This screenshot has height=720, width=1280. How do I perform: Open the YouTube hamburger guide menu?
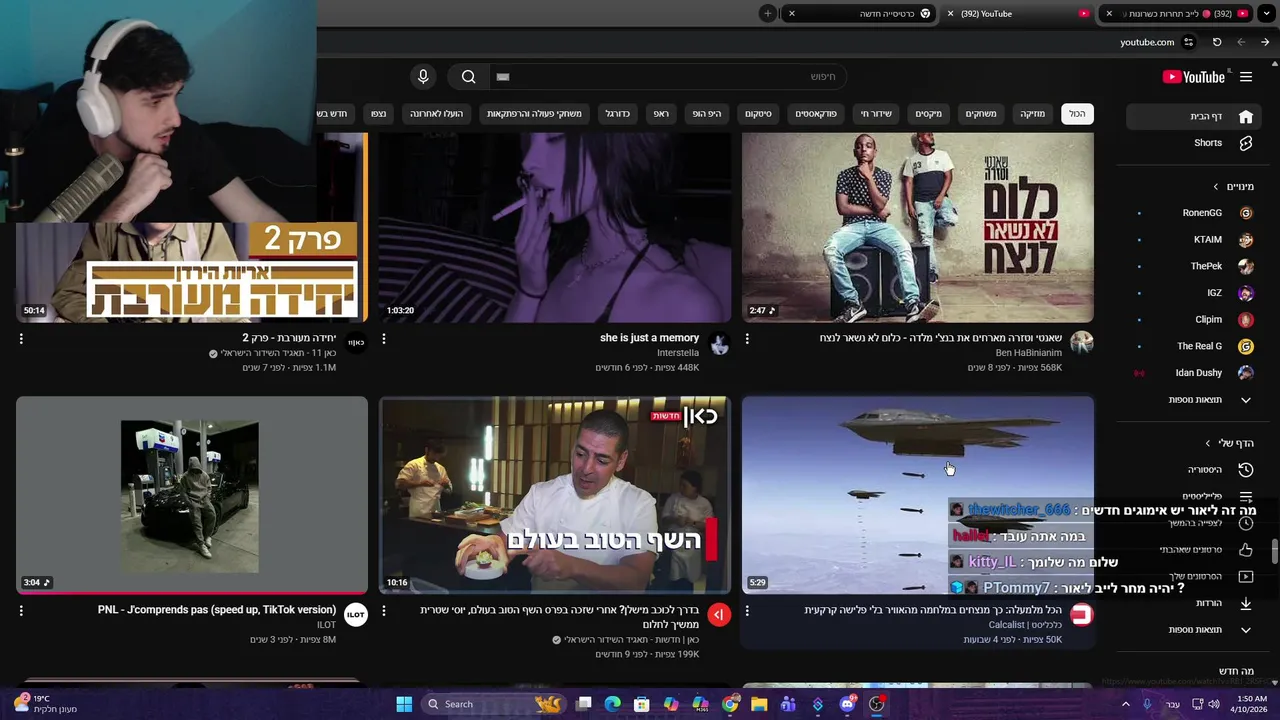tap(1246, 77)
